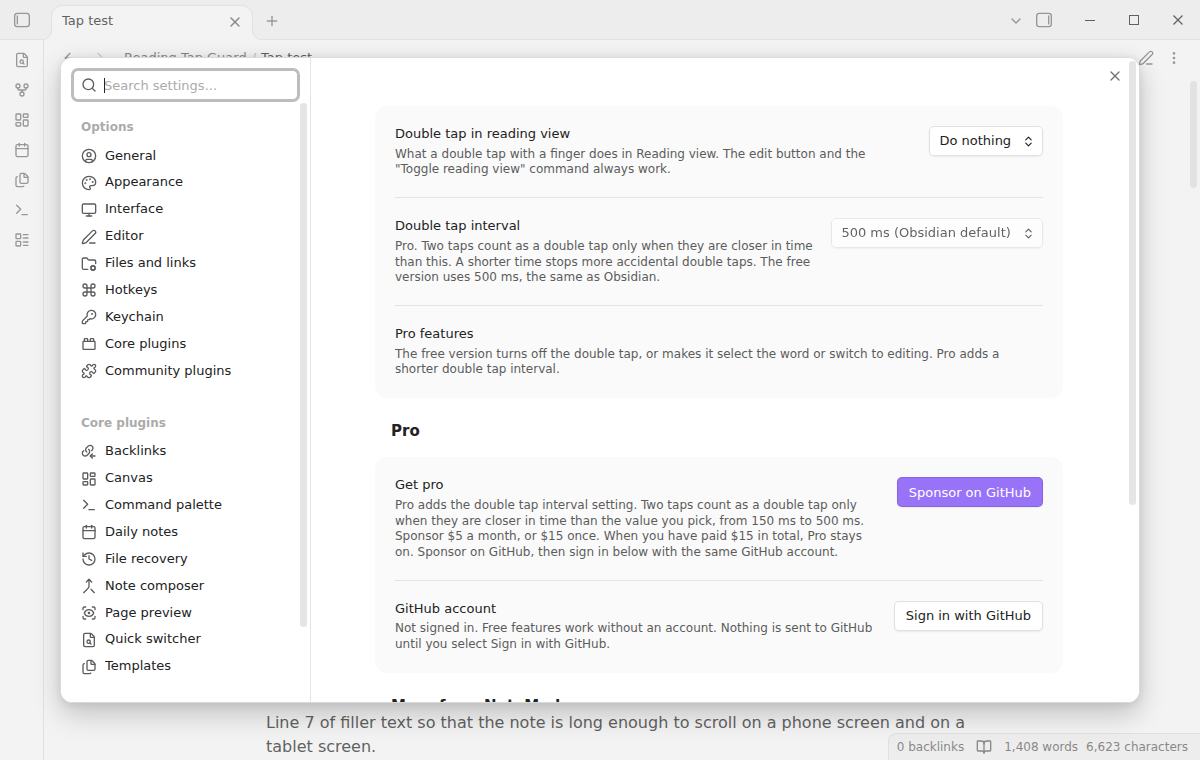1200x760 pixels.
Task: Open graph view ribbon icon
Action: (x=22, y=90)
